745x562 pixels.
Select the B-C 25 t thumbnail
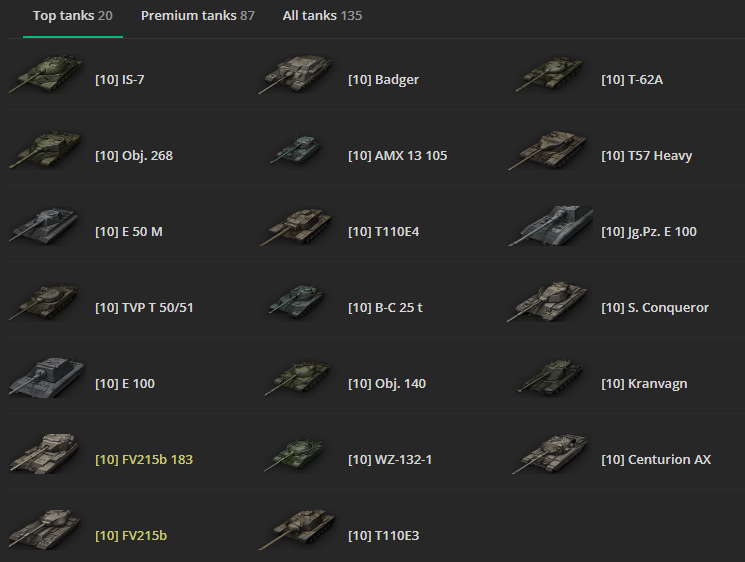[x=297, y=301]
